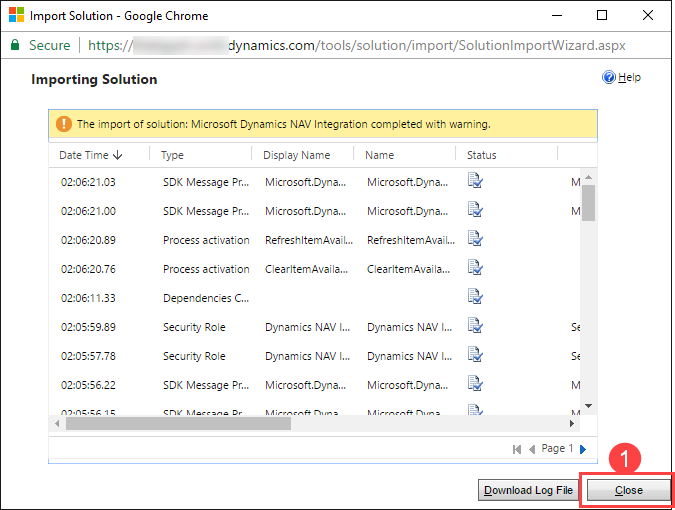This screenshot has height=510, width=675.
Task: Click status icon for 02:05:59.89 row
Action: coord(475,325)
